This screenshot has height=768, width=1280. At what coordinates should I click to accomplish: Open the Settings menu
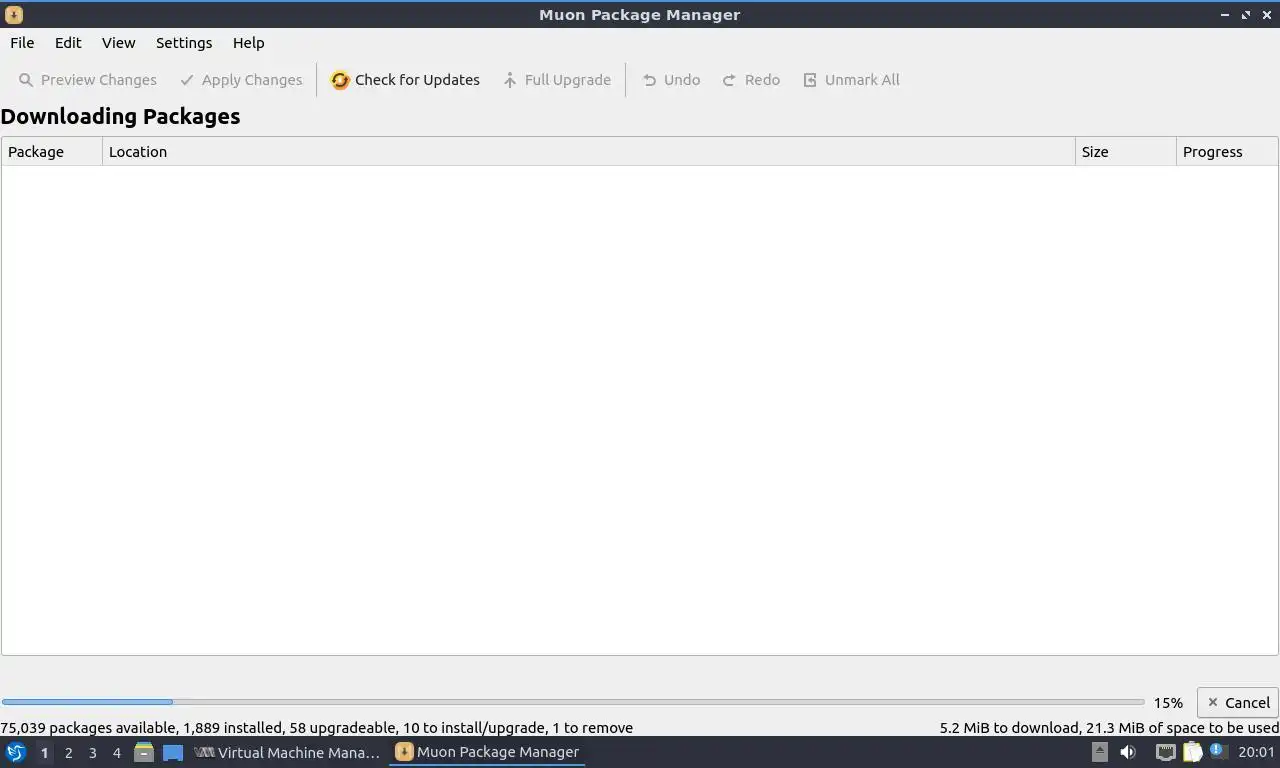click(184, 43)
